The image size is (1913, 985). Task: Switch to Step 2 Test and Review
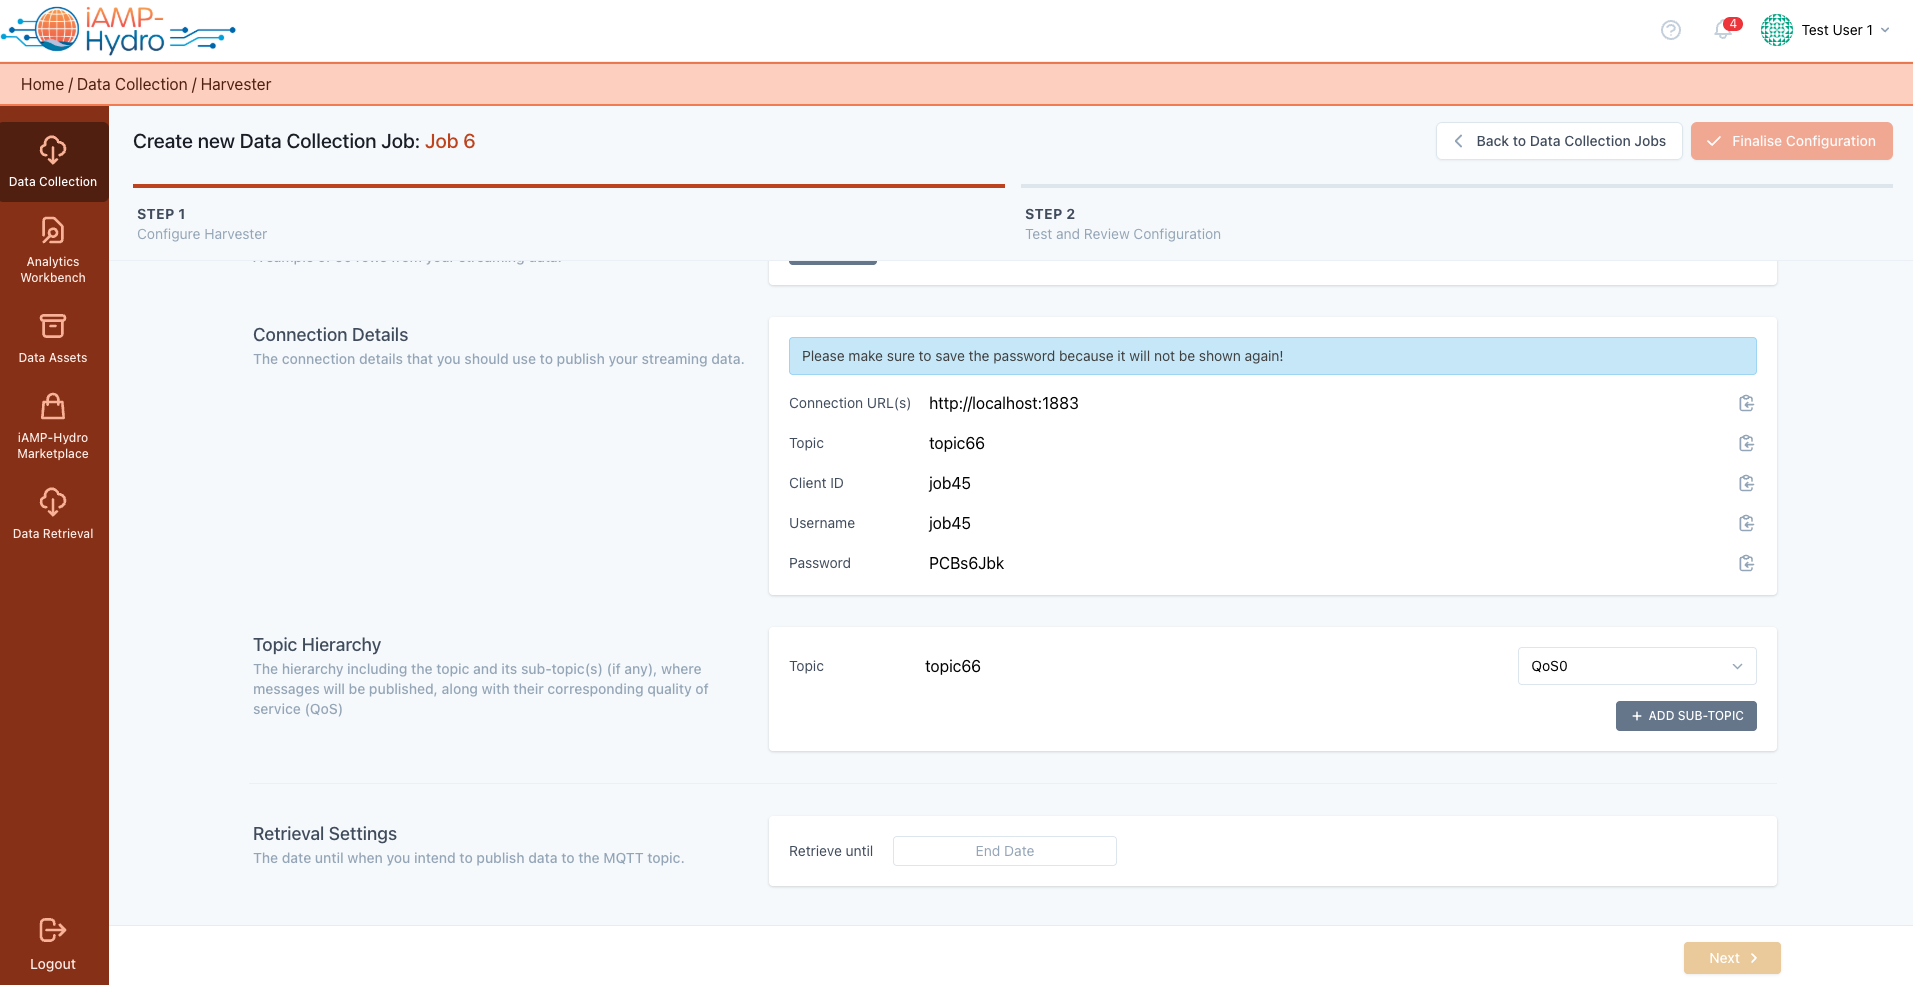click(1122, 224)
